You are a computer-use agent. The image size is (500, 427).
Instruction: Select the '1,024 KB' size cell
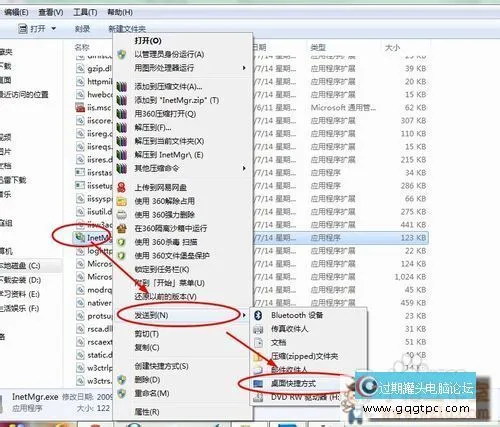coord(410,277)
